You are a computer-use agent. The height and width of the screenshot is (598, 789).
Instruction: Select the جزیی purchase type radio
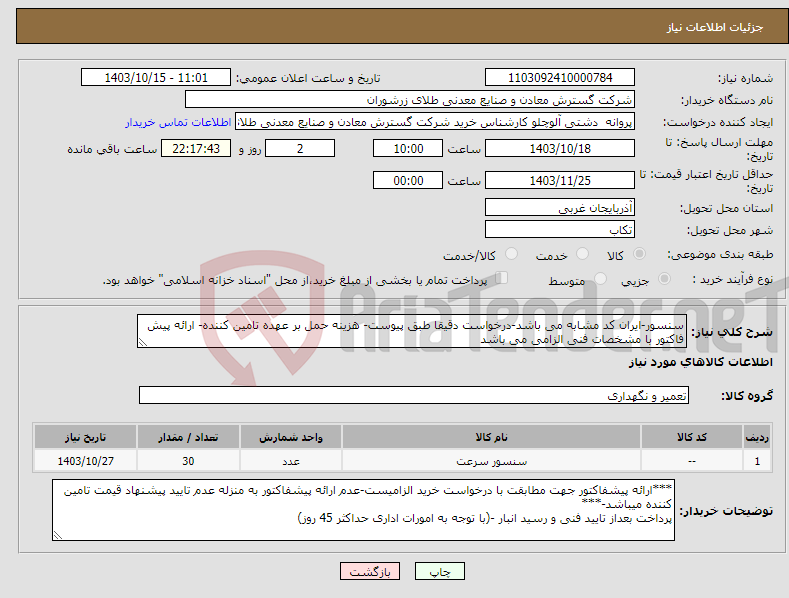[664, 278]
